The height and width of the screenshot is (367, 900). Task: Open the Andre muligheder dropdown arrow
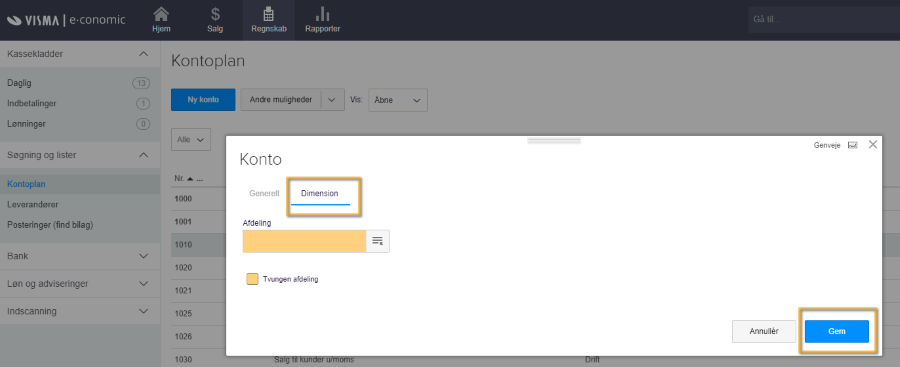(x=332, y=100)
